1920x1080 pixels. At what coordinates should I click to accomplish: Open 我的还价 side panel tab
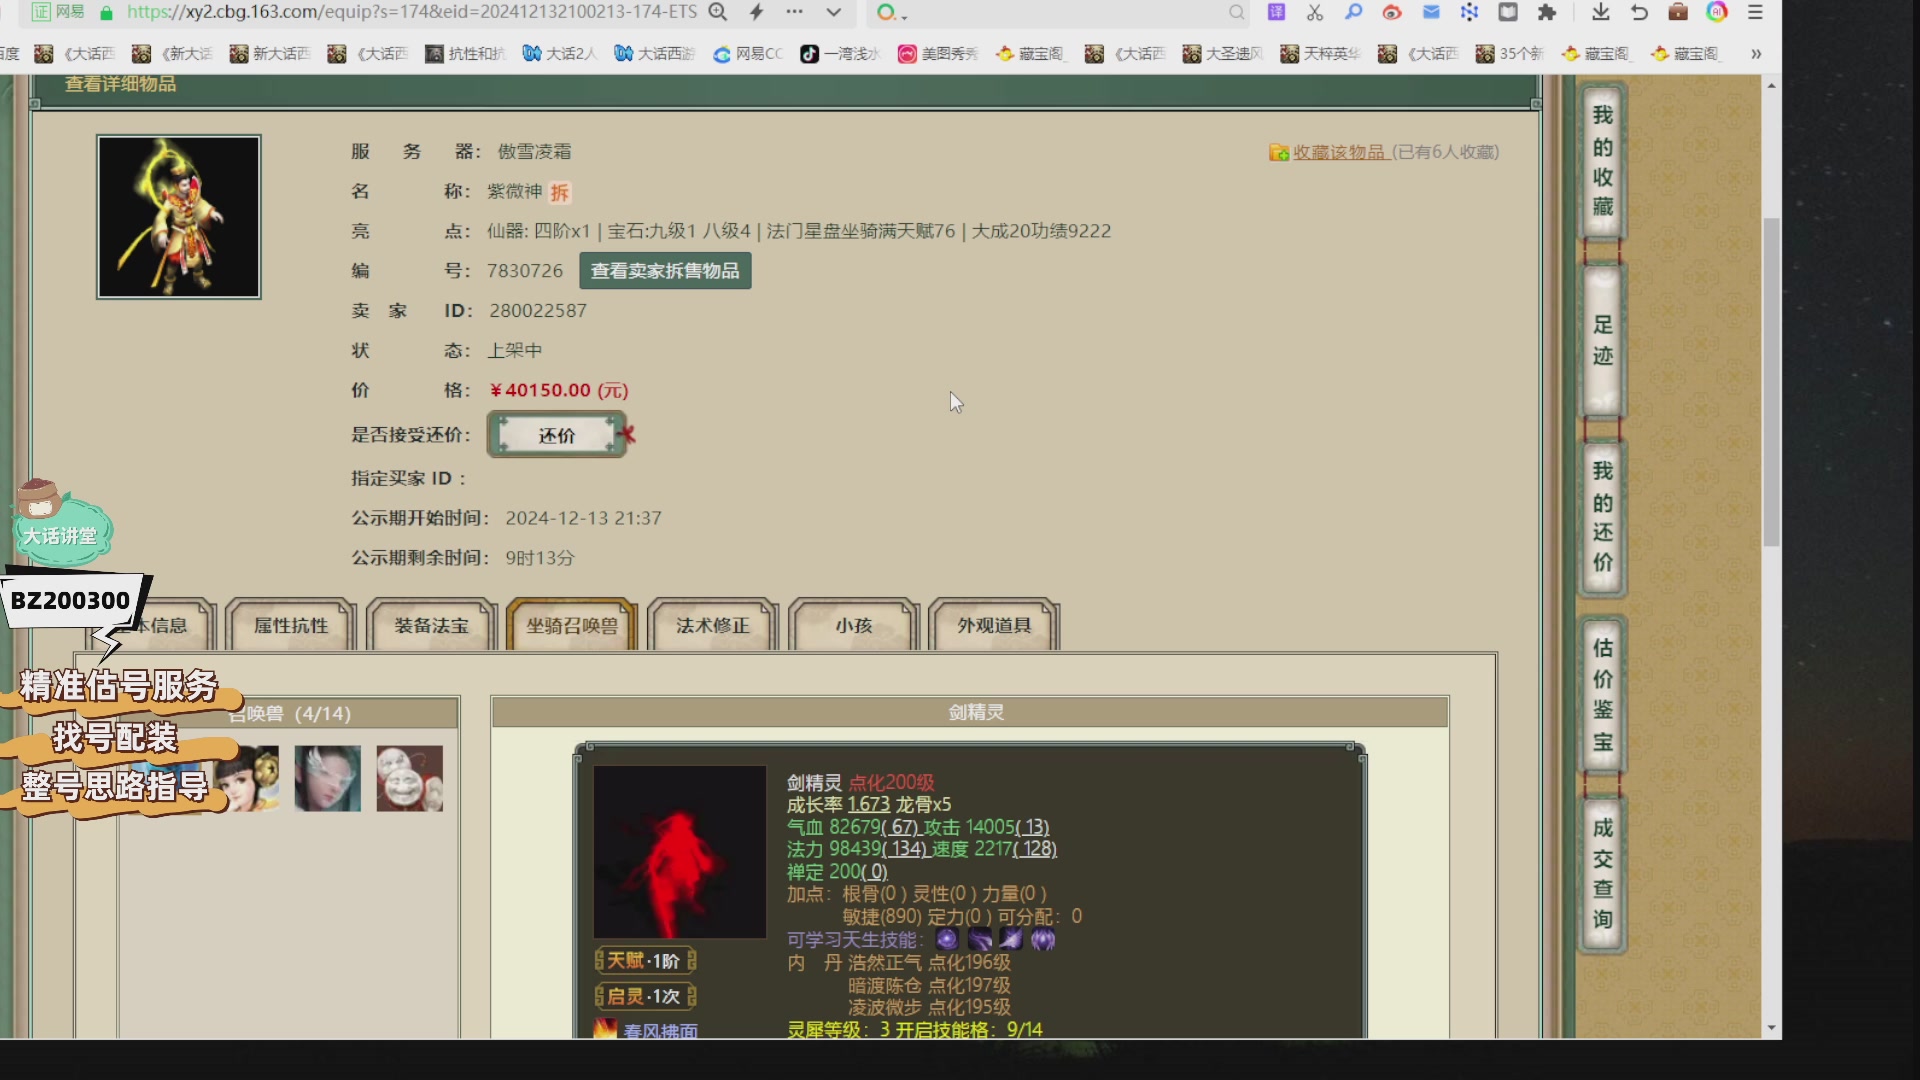click(1602, 517)
